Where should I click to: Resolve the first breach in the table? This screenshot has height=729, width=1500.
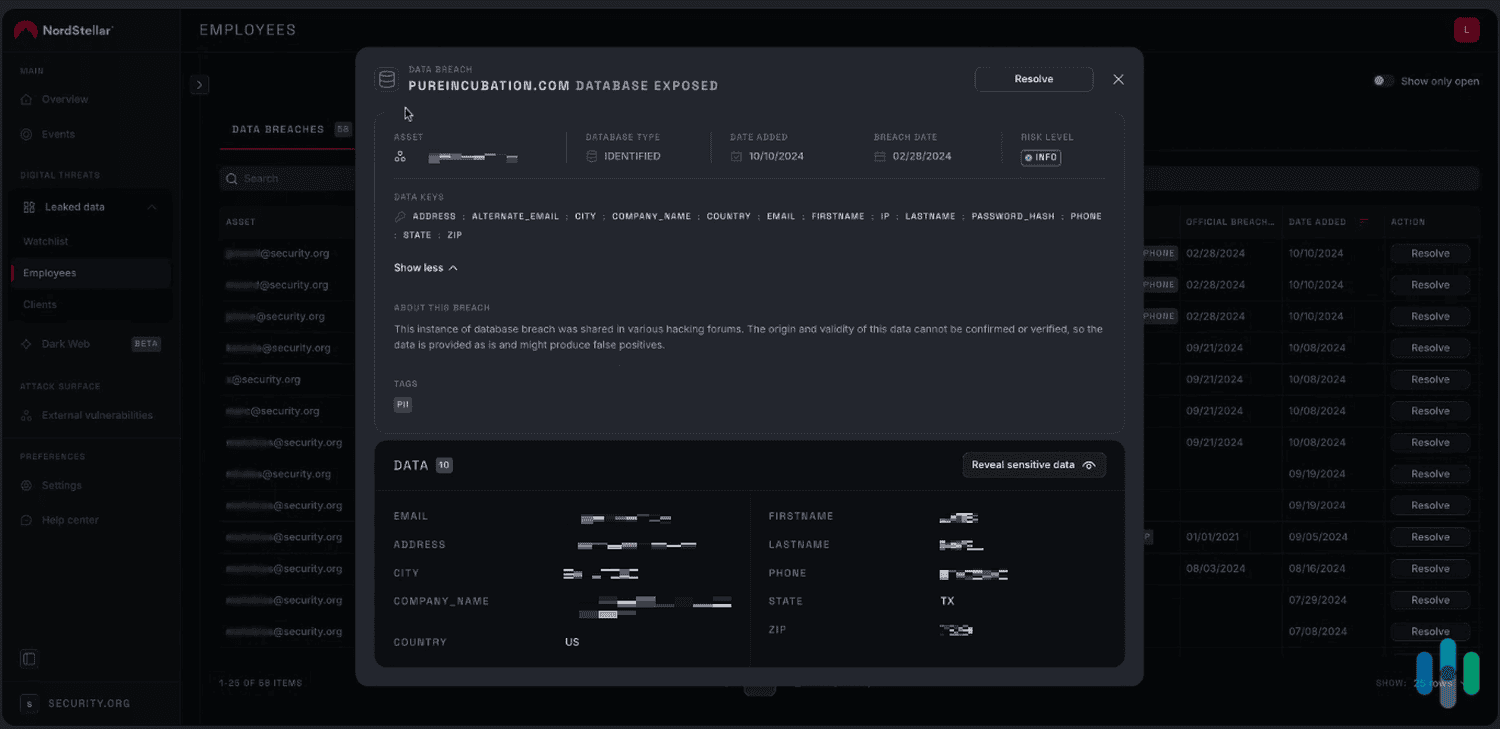click(x=1429, y=253)
